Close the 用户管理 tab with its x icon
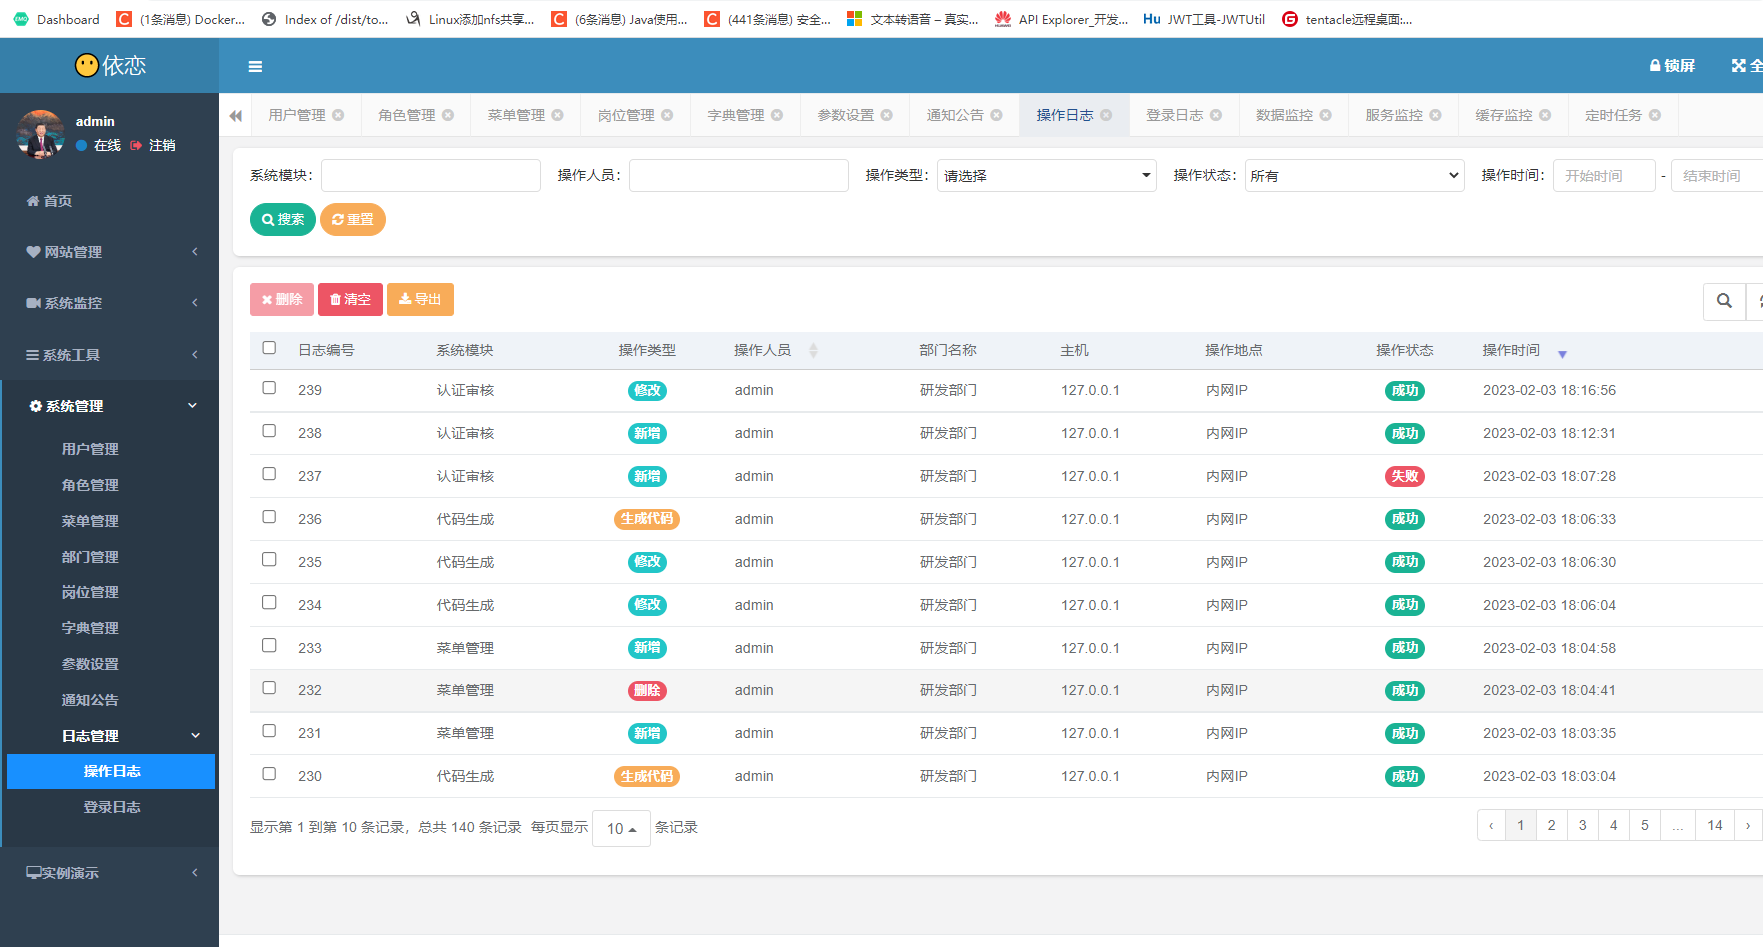Viewport: 1763px width, 947px height. 338,115
